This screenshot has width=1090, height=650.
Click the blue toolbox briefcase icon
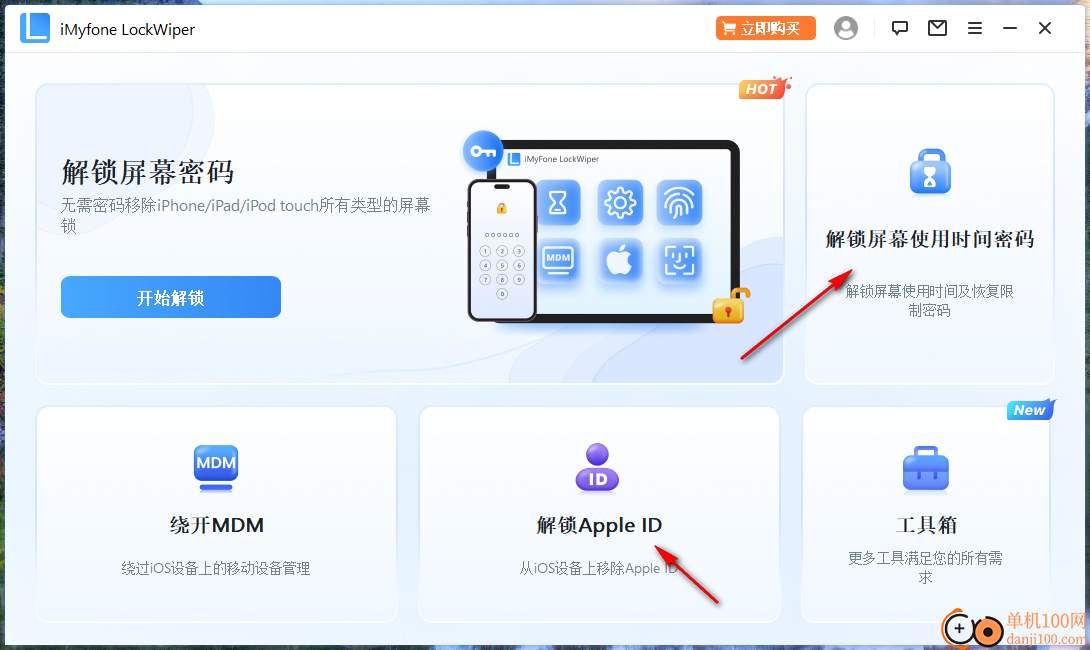pyautogui.click(x=925, y=469)
